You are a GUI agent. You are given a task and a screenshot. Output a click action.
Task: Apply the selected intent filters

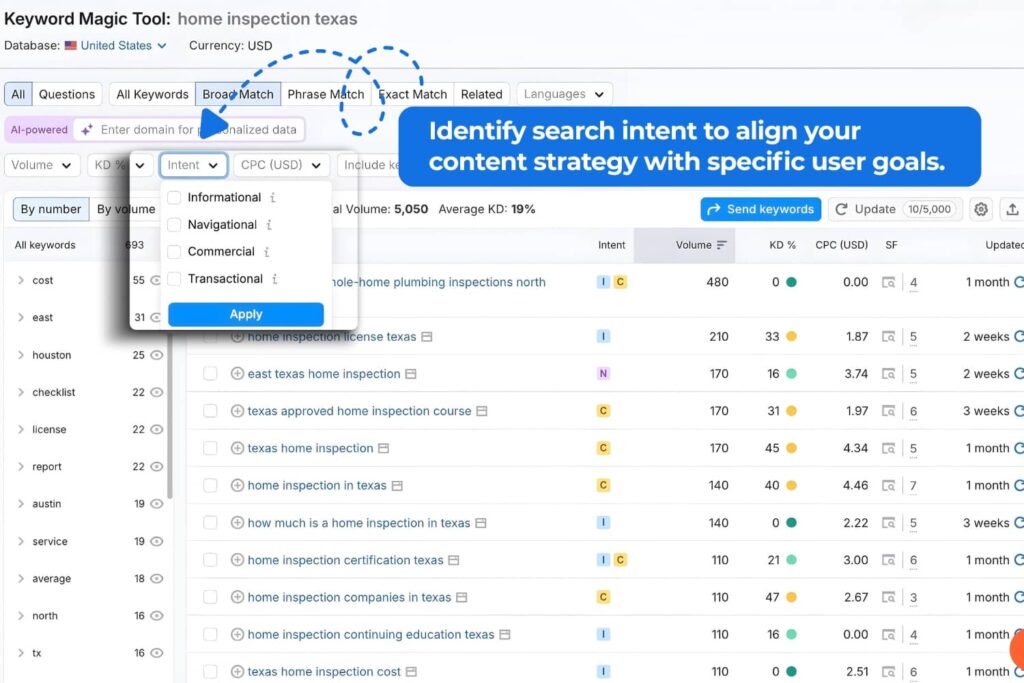(x=245, y=313)
